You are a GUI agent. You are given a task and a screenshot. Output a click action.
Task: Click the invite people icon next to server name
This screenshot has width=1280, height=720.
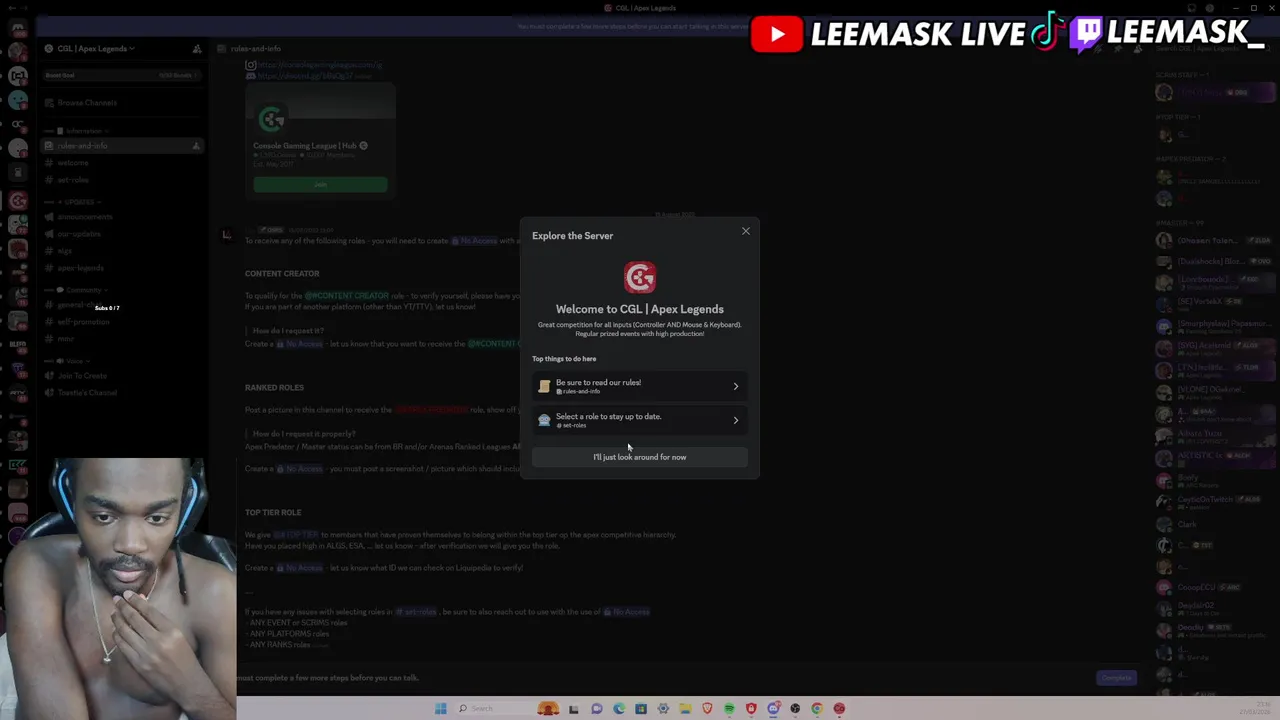pos(197,48)
